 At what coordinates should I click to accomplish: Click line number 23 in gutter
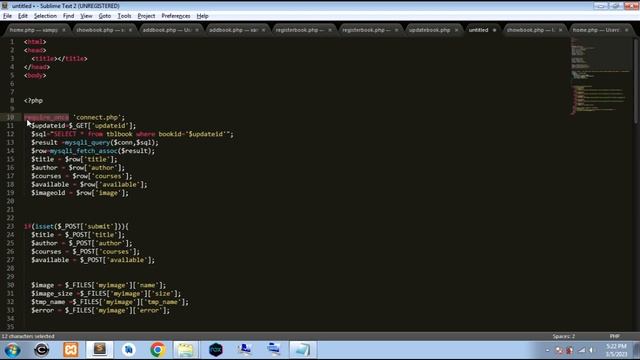[x=10, y=227]
